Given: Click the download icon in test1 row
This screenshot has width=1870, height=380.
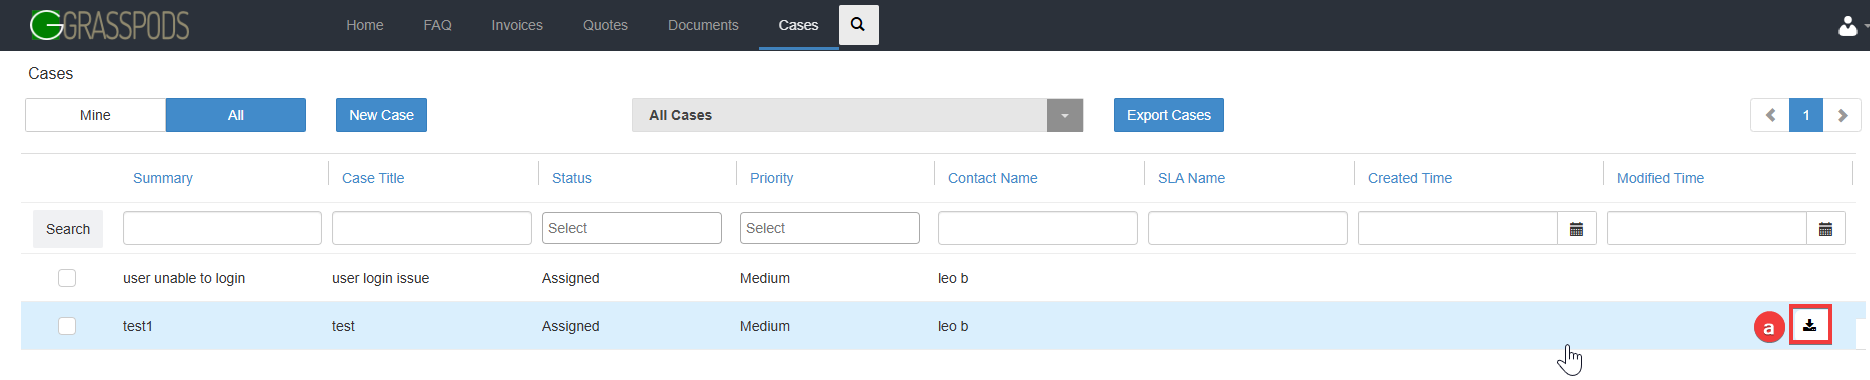Looking at the screenshot, I should tap(1810, 325).
